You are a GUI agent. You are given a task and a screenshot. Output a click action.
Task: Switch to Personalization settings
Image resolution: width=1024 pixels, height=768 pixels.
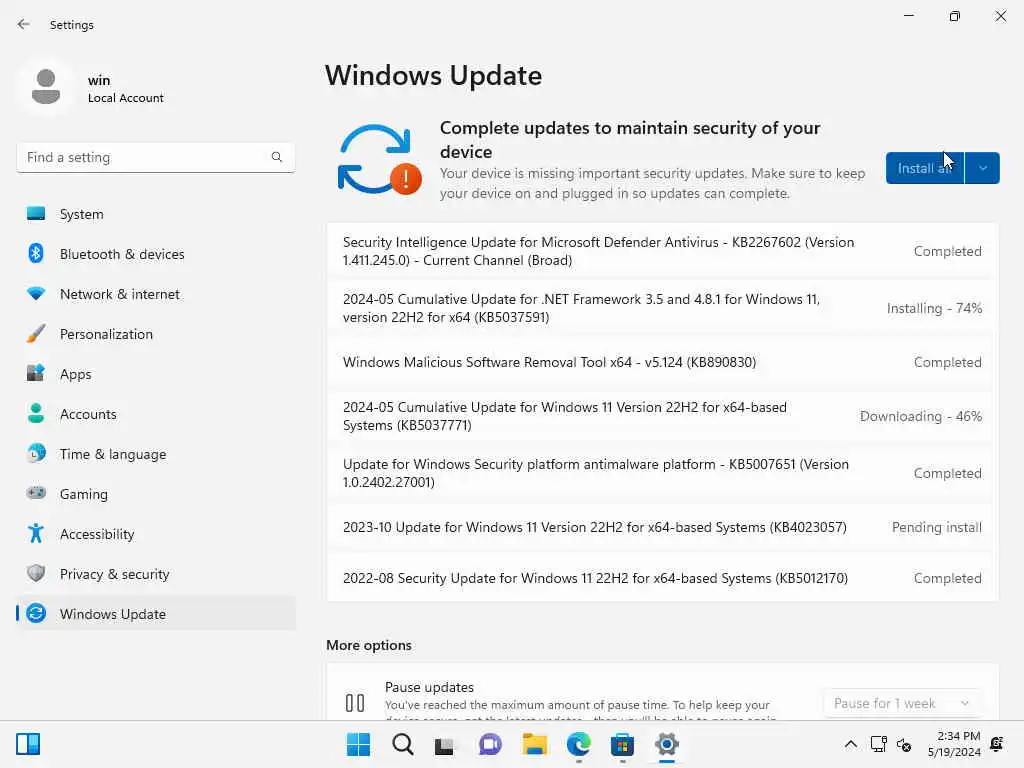pyautogui.click(x=155, y=334)
